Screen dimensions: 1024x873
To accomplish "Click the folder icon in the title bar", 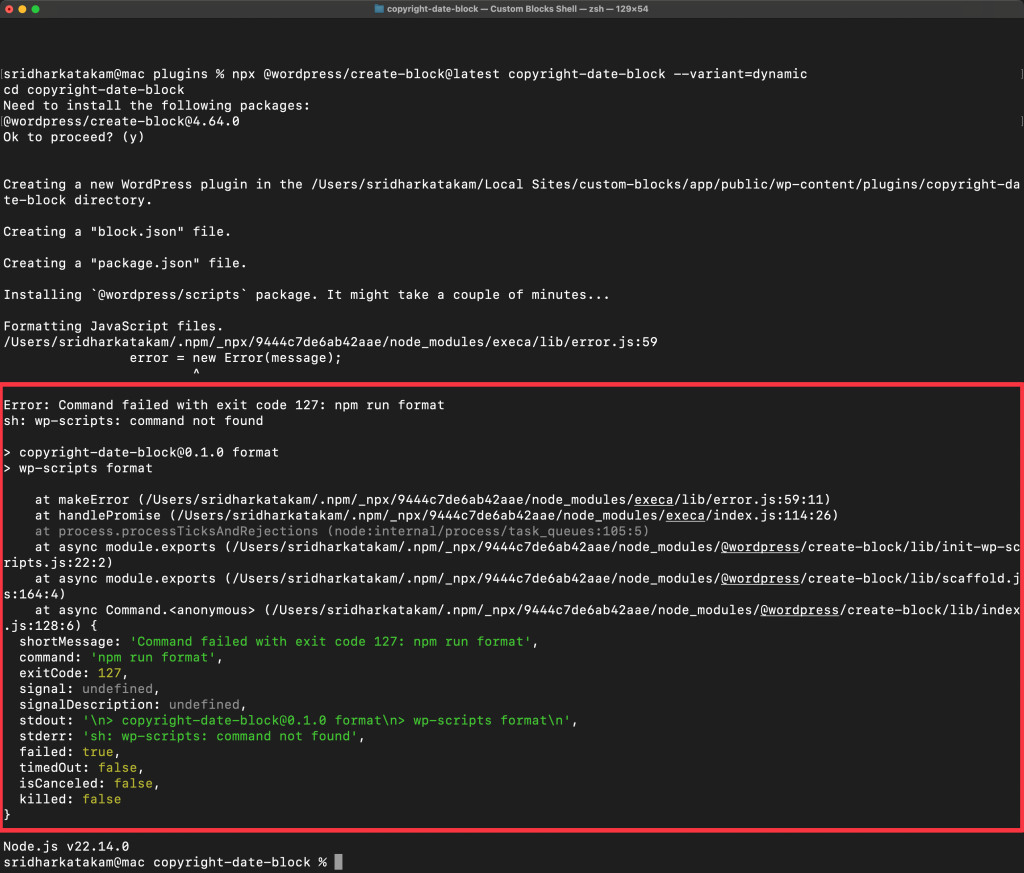I will 378,8.
